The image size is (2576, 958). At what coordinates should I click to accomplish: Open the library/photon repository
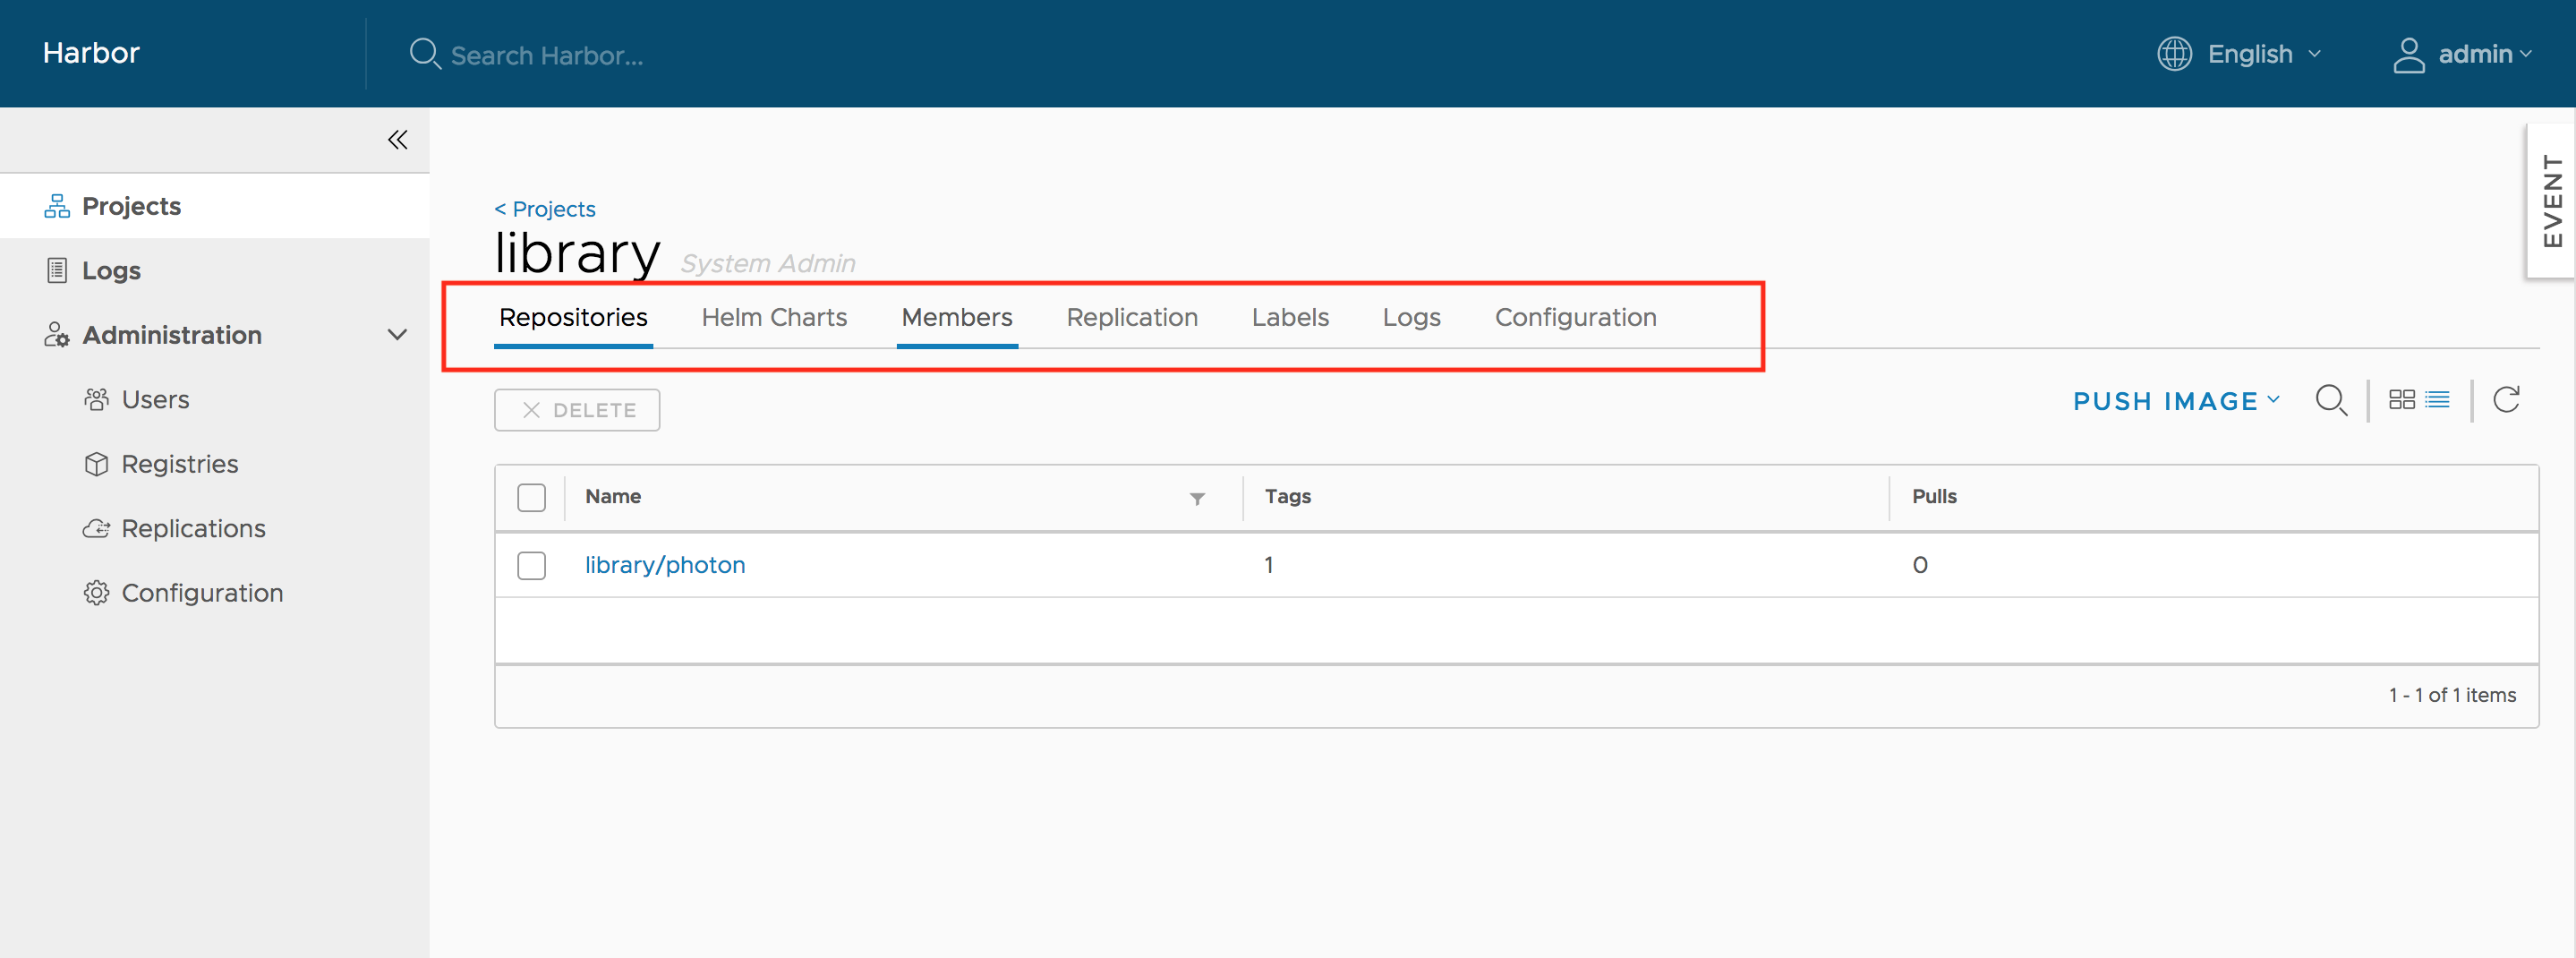click(665, 564)
